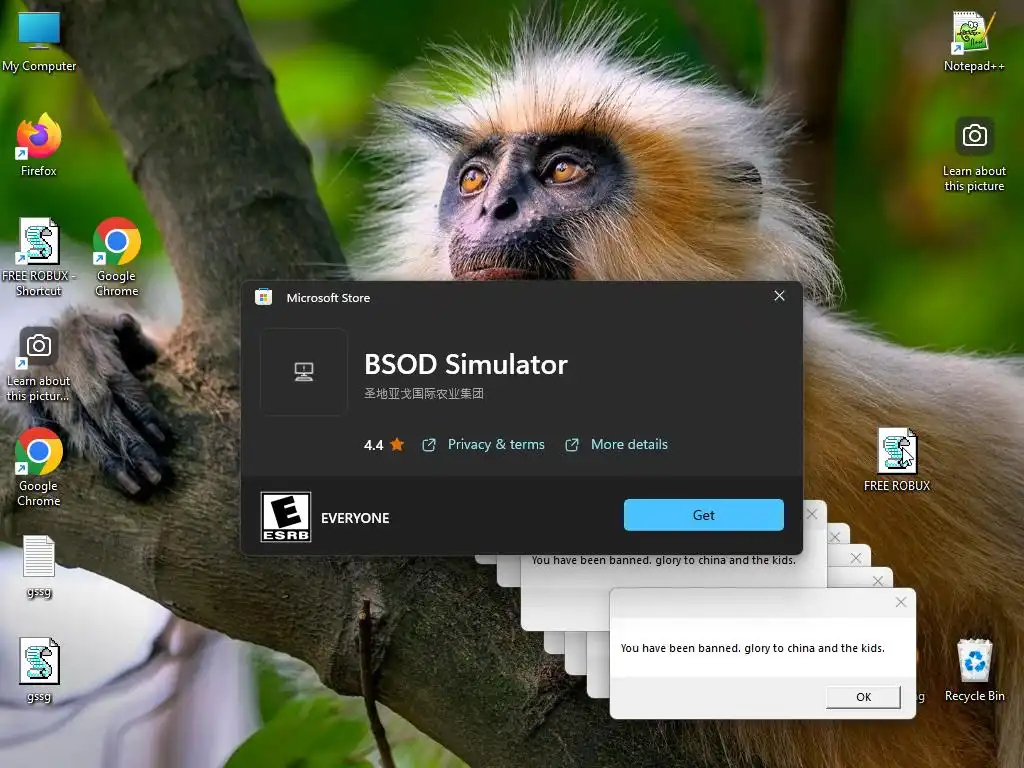Open the Recycle Bin

tap(974, 670)
